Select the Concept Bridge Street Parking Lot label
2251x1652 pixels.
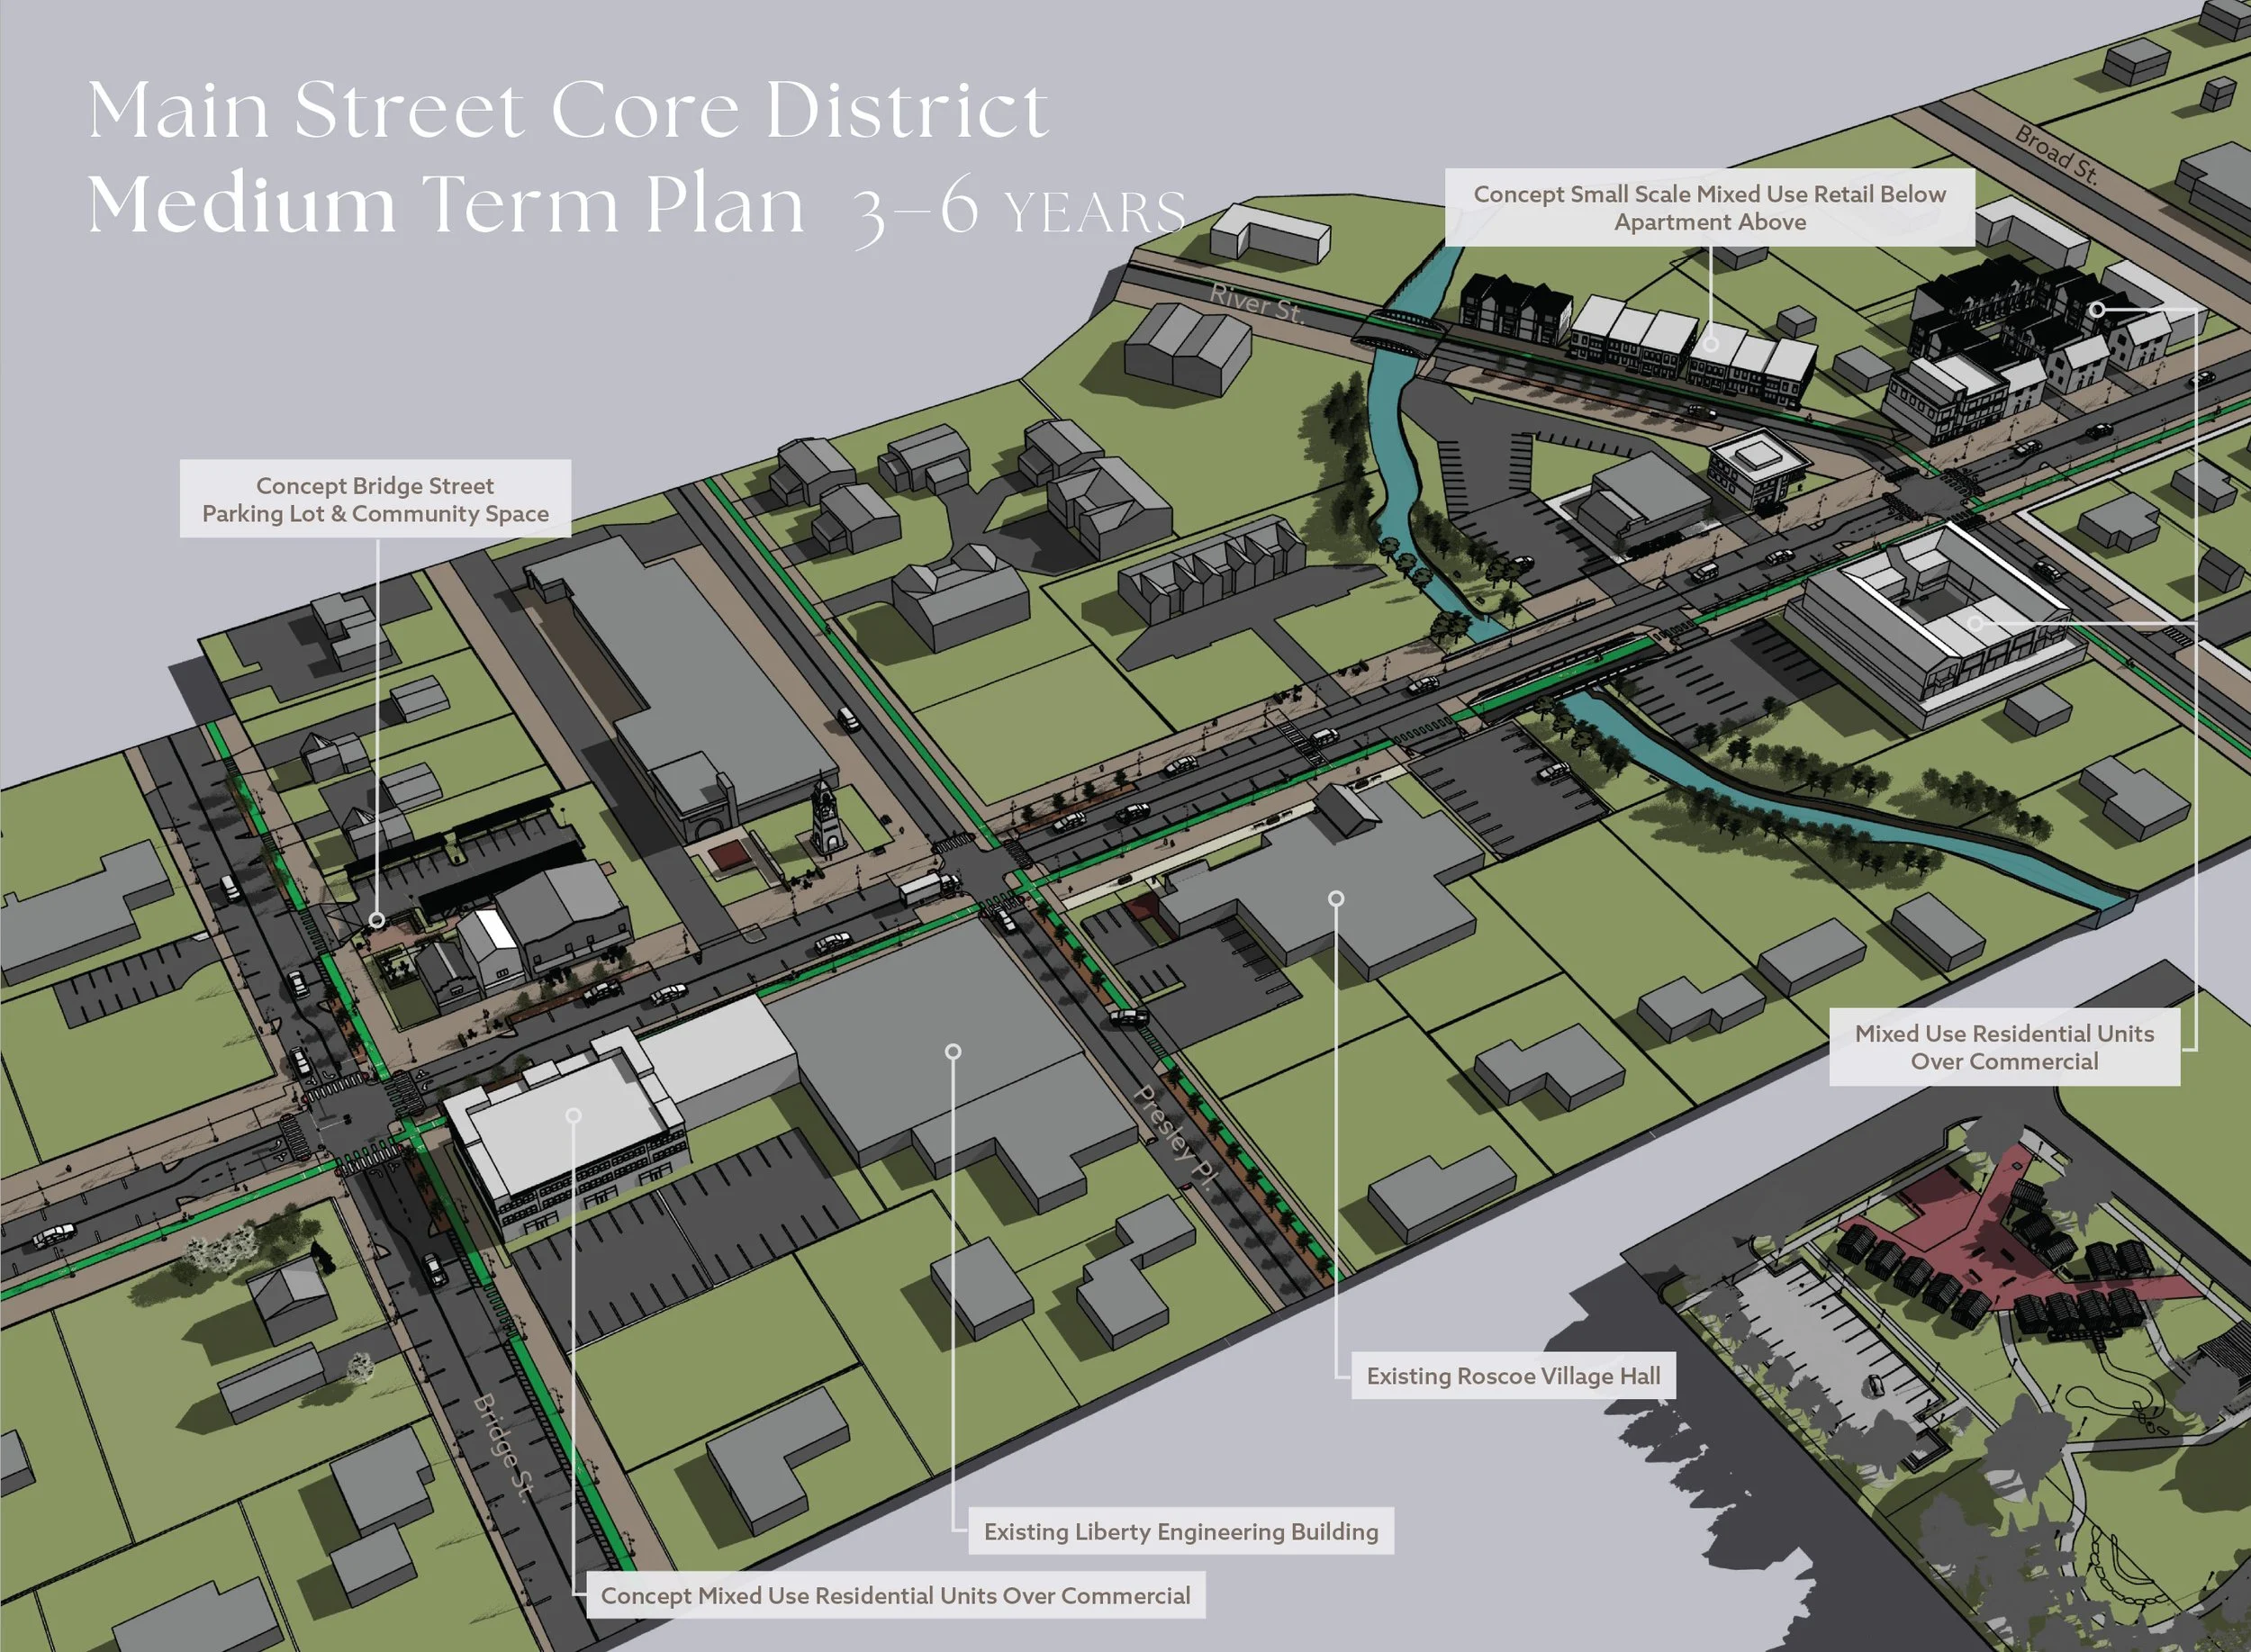coord(375,499)
